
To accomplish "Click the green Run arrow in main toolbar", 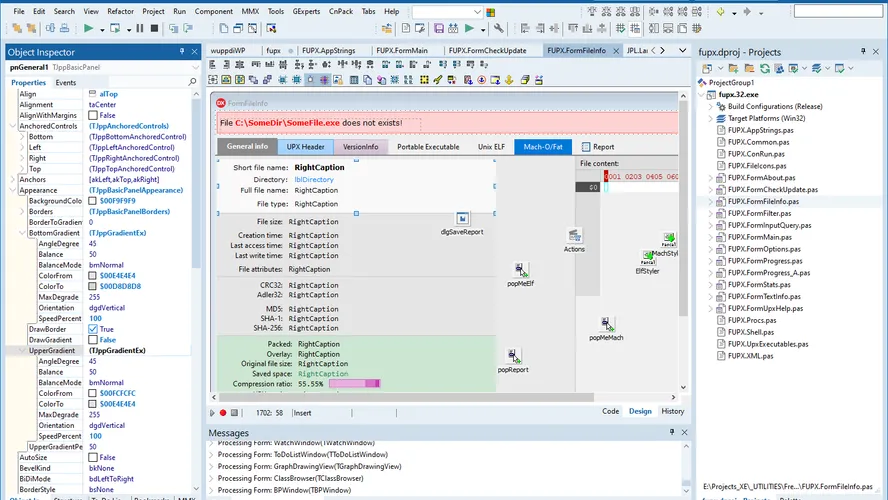I will click(88, 29).
